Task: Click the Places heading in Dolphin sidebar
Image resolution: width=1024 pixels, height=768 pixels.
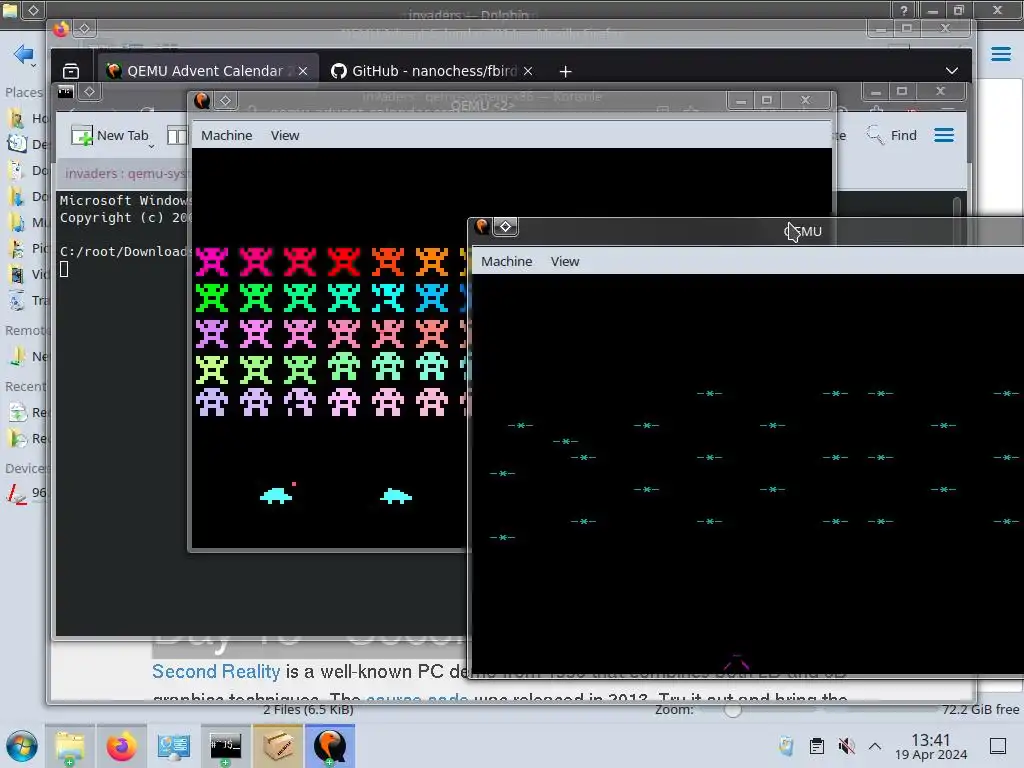Action: pyautogui.click(x=24, y=92)
